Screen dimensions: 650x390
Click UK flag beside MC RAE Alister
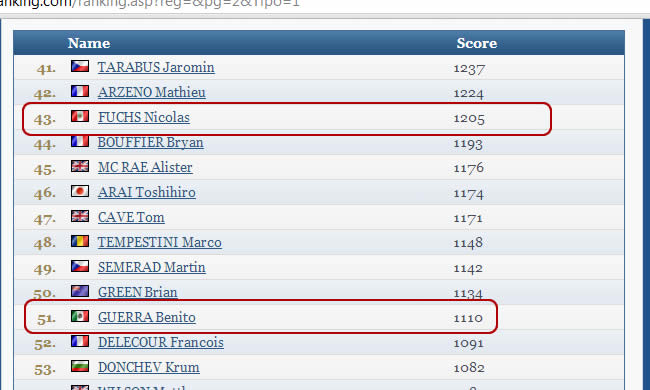tap(80, 166)
